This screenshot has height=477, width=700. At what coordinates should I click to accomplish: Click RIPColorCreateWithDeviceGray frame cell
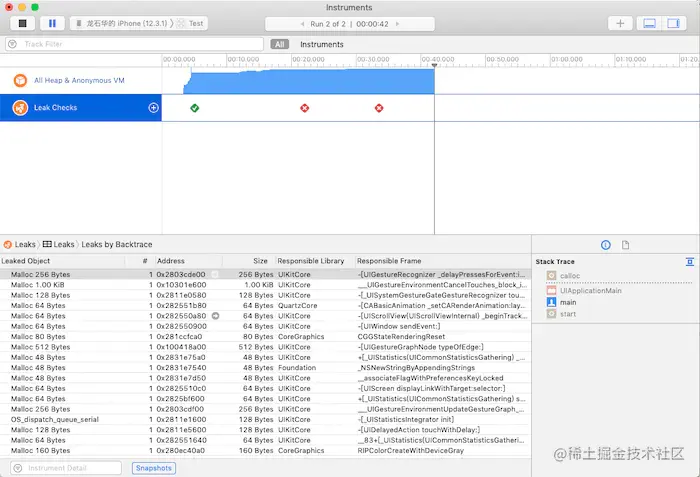[410, 451]
